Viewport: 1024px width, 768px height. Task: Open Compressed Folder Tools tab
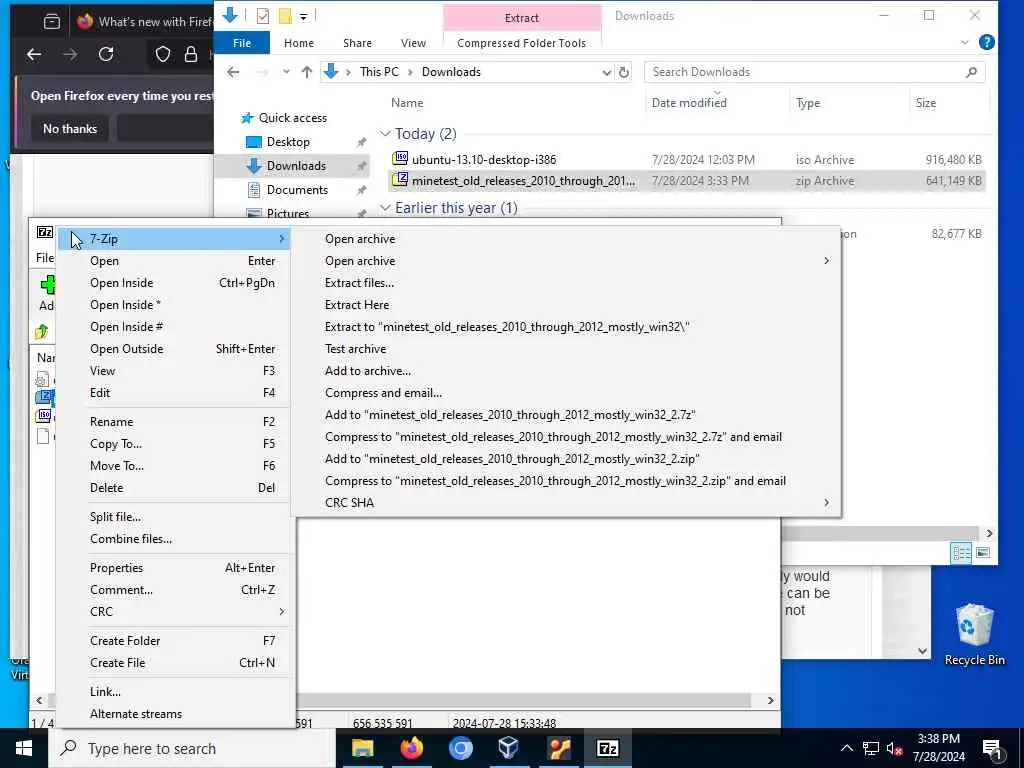521,42
